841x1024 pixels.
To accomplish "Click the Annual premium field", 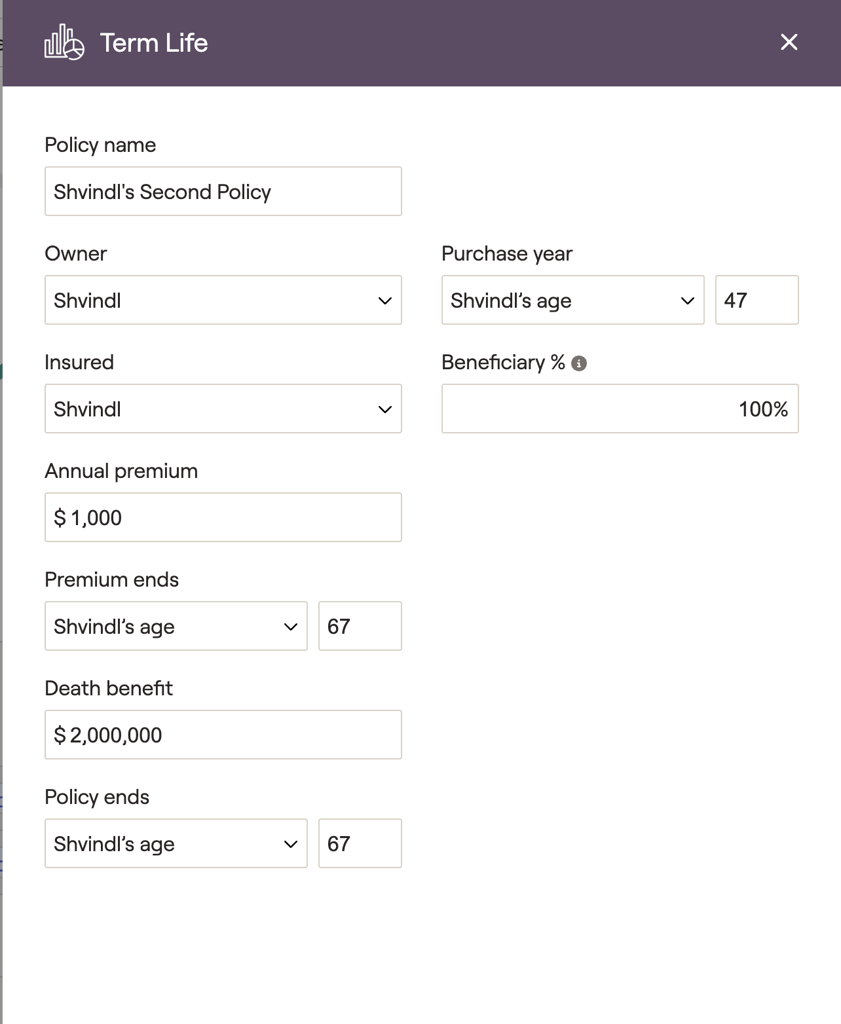I will click(x=223, y=518).
